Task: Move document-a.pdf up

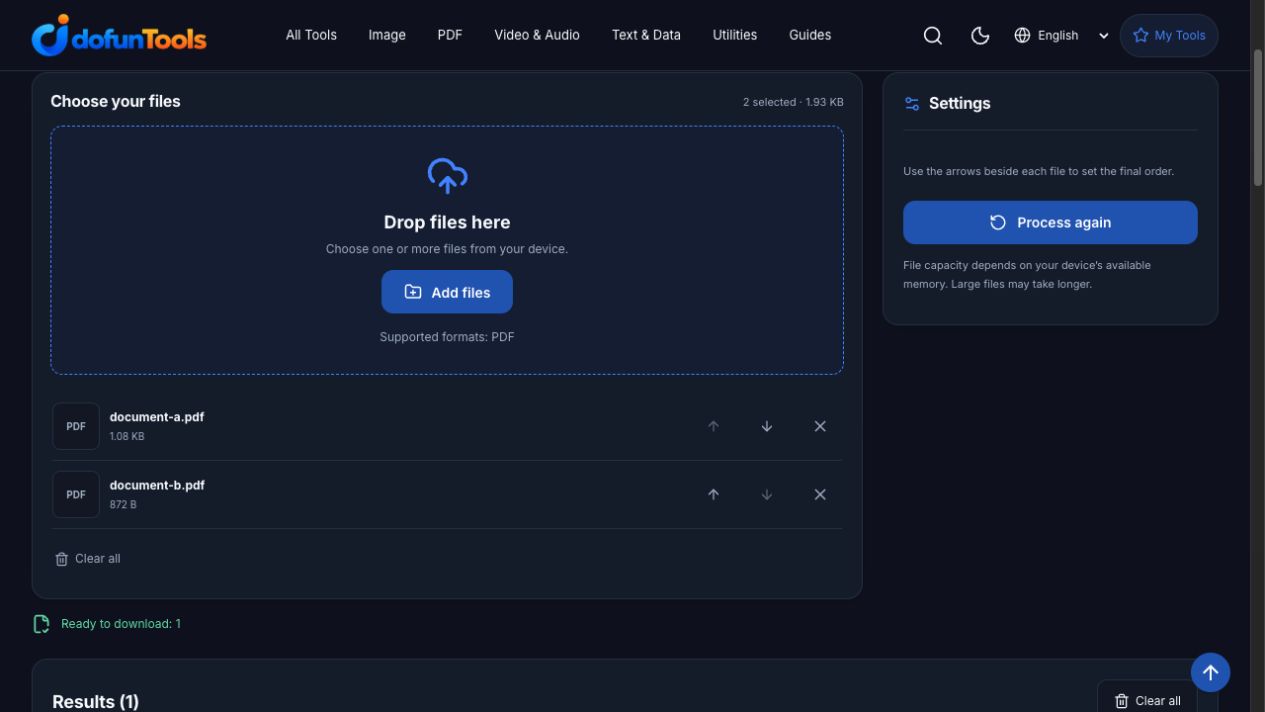Action: coord(713,426)
